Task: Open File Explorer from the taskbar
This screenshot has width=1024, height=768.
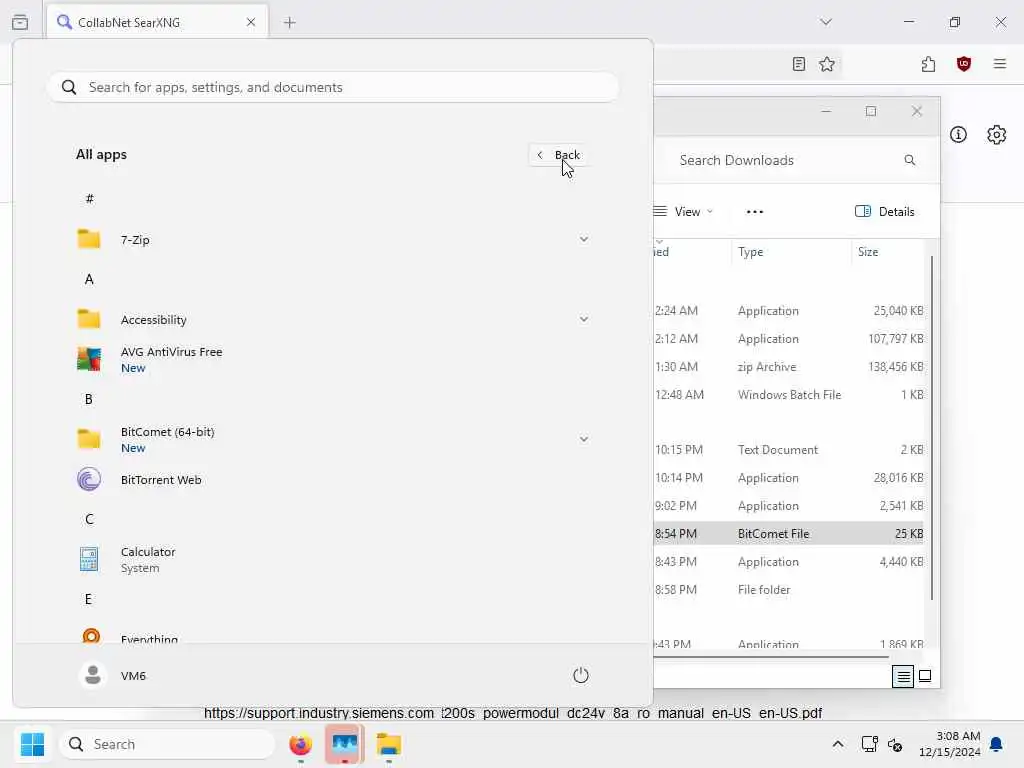Action: (389, 744)
